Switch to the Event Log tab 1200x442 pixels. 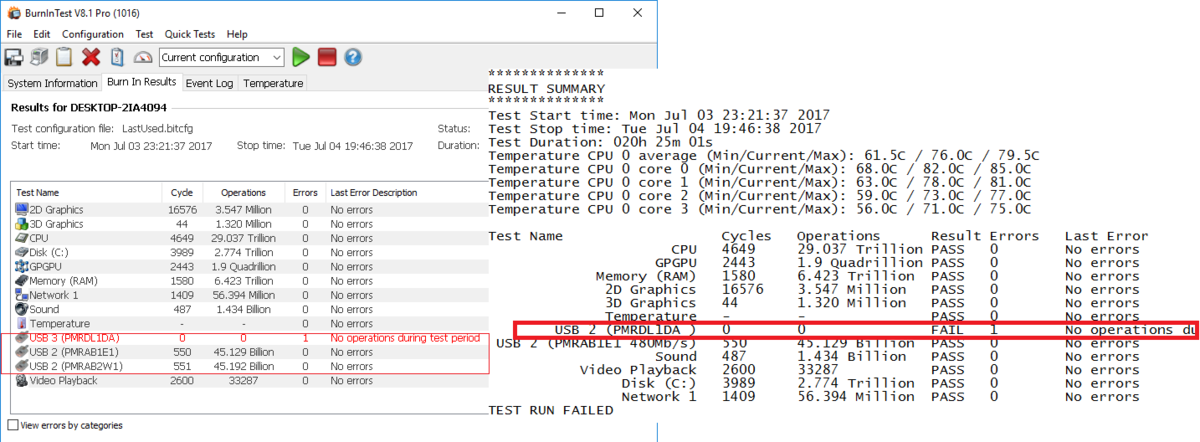[209, 83]
